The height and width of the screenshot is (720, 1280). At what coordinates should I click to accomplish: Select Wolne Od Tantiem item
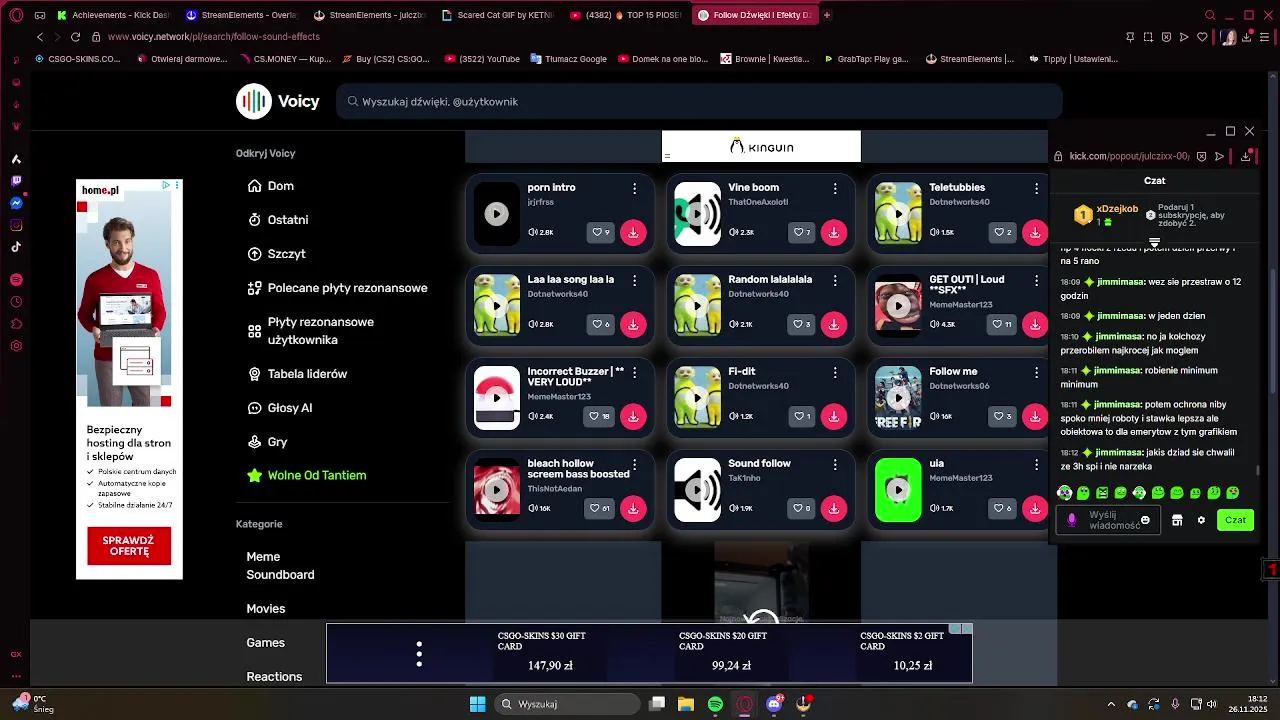coord(307,476)
